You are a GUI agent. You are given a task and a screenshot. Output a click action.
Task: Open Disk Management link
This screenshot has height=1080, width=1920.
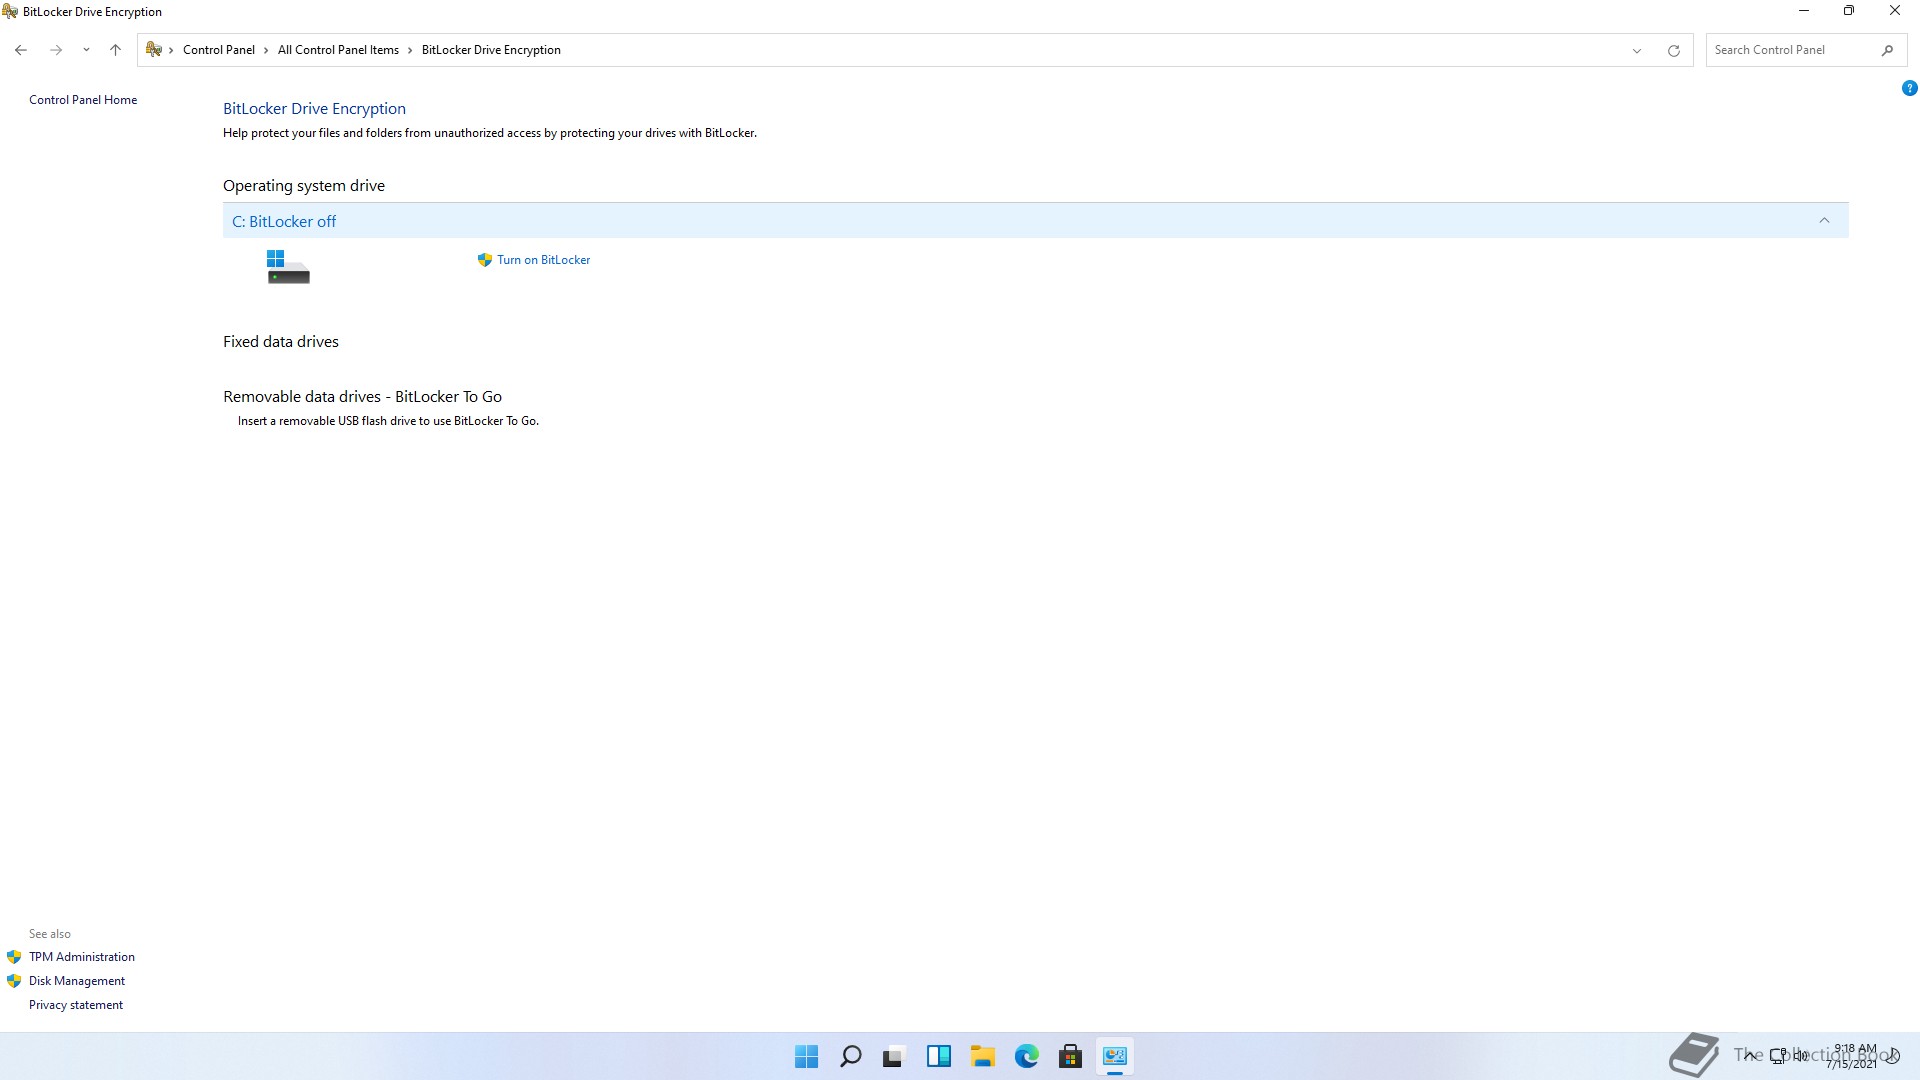click(x=76, y=981)
